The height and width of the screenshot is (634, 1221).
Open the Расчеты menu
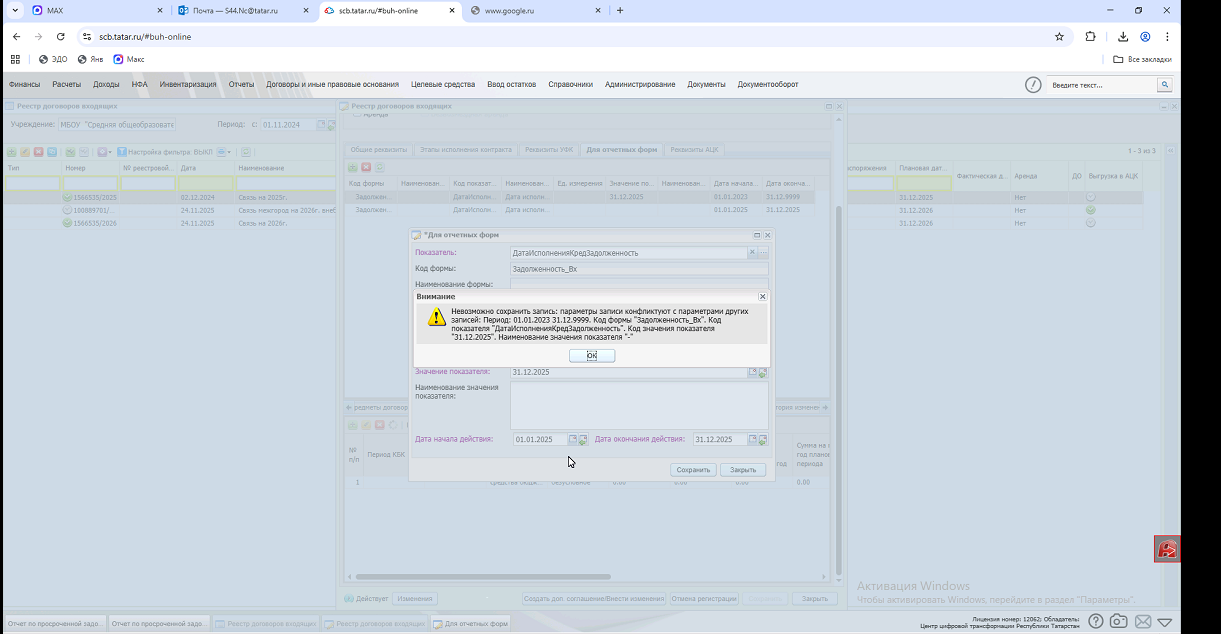(x=67, y=84)
